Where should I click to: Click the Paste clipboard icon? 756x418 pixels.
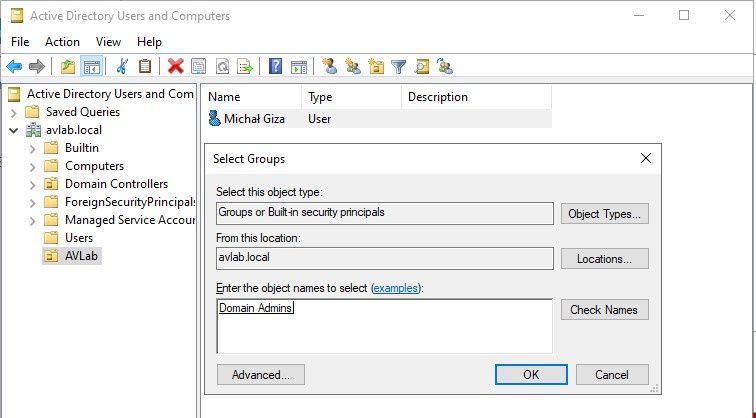click(x=145, y=66)
